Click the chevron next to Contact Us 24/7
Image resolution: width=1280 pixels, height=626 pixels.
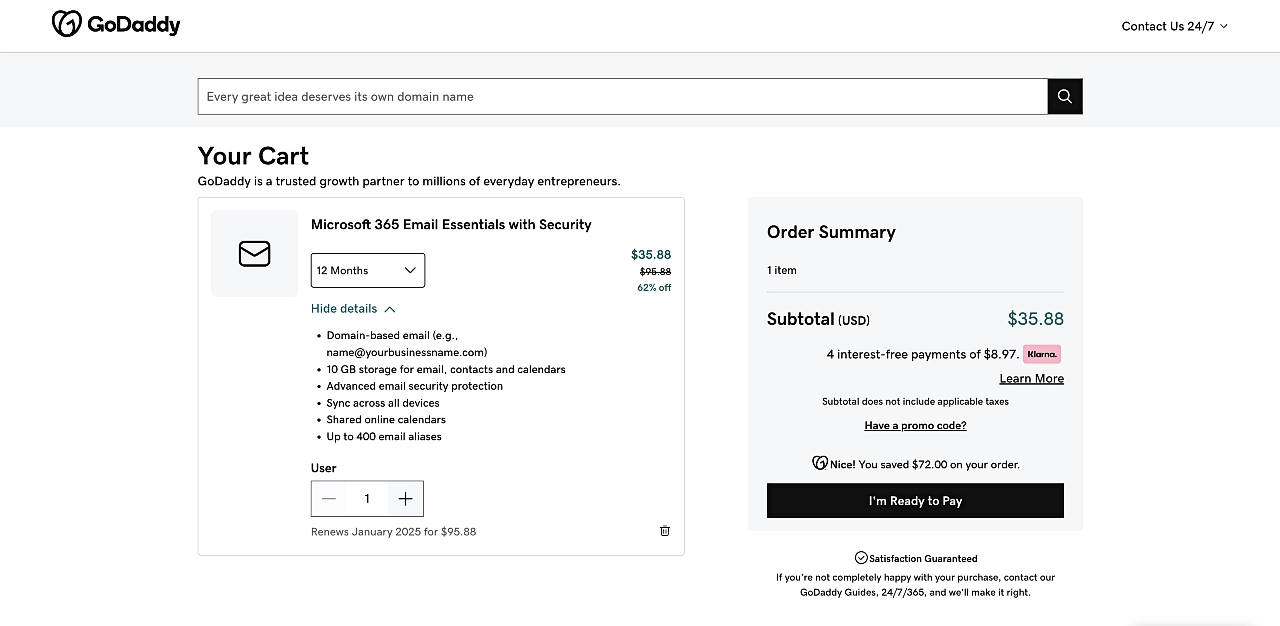[x=1223, y=26]
